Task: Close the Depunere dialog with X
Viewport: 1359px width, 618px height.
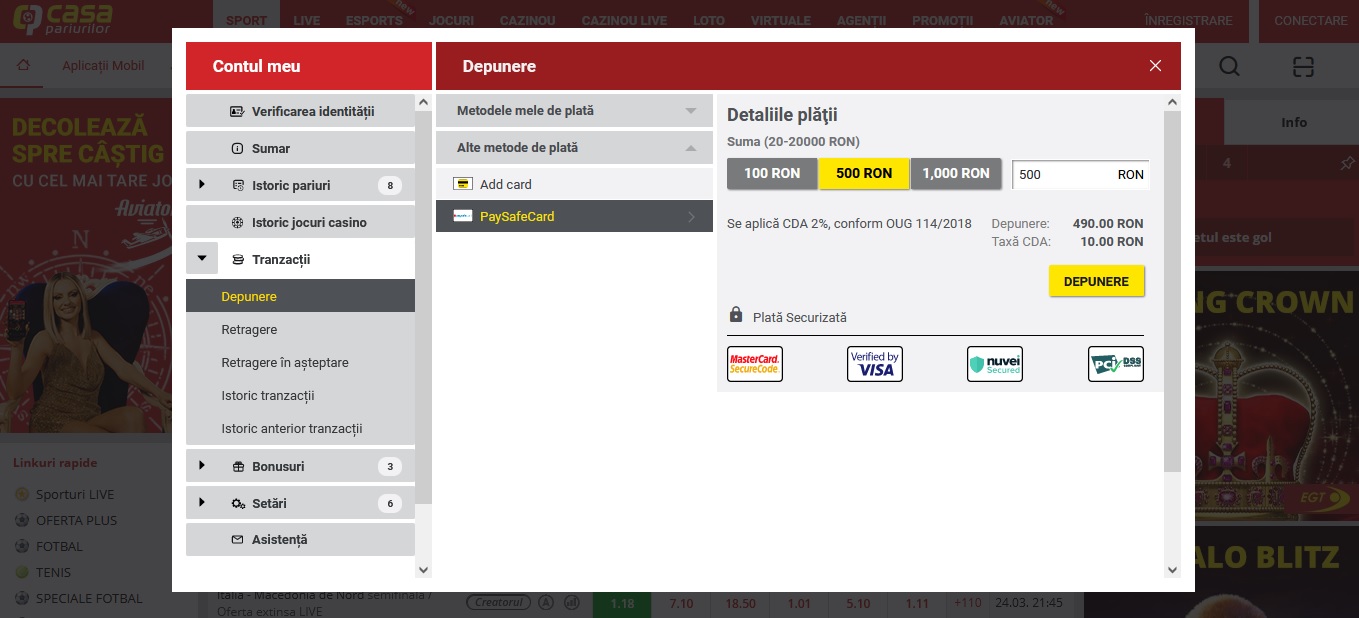Action: tap(1155, 66)
